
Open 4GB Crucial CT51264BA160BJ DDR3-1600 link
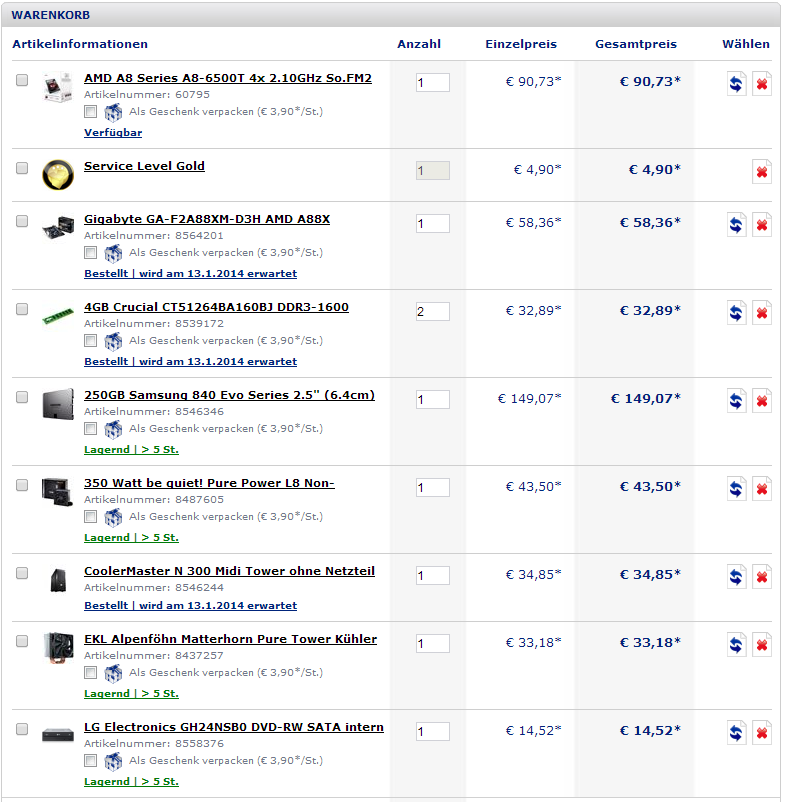point(216,307)
